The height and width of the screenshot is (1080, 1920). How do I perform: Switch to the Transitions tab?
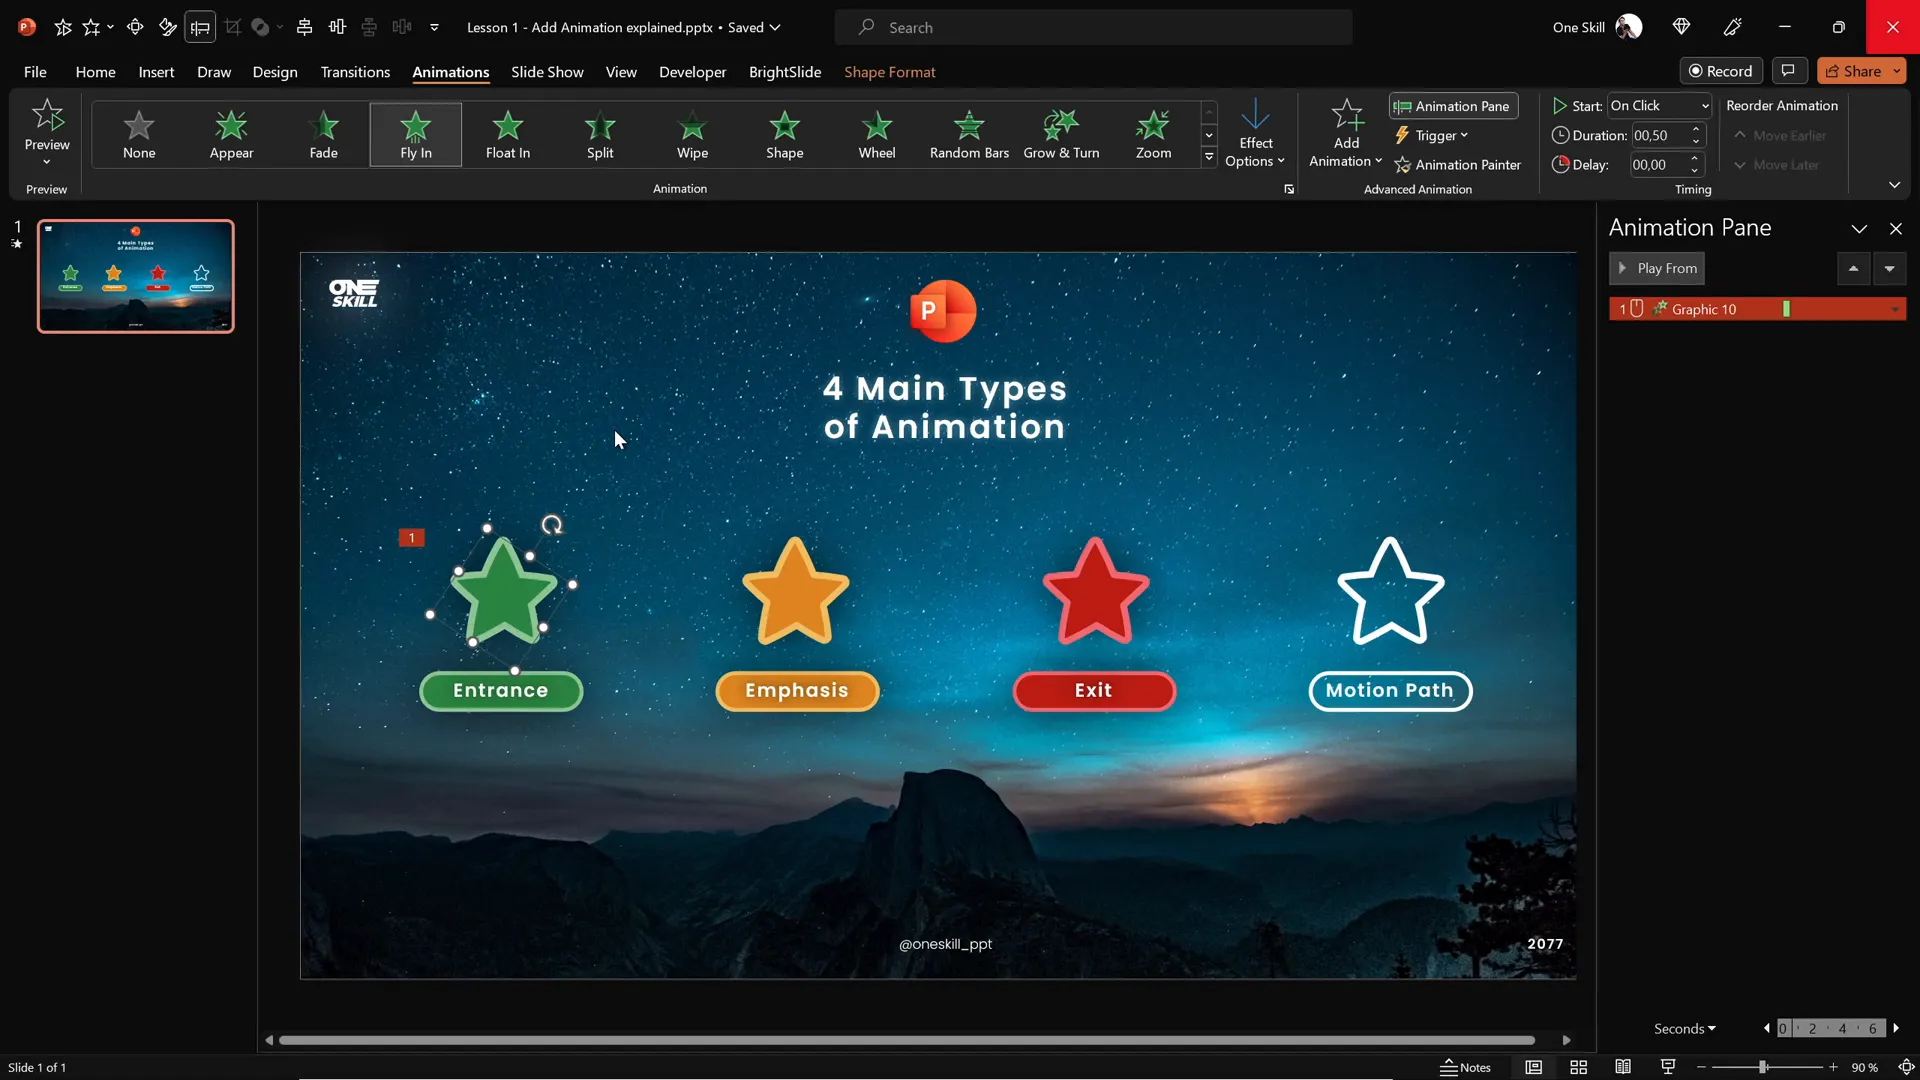pos(355,72)
